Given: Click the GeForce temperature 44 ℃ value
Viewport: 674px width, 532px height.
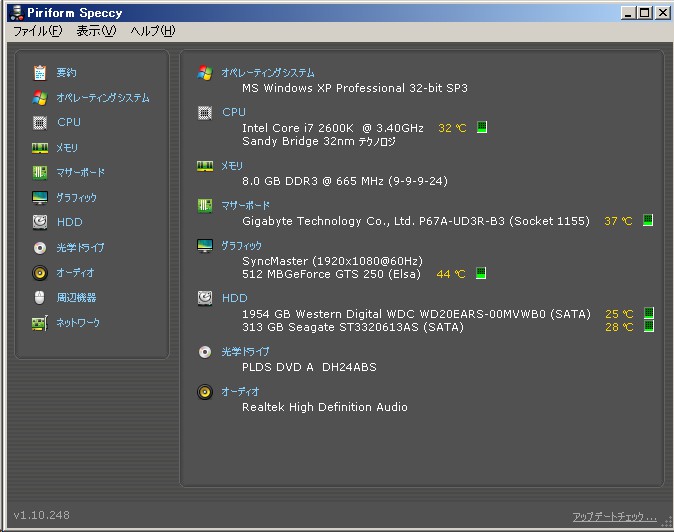Looking at the screenshot, I should [x=451, y=274].
